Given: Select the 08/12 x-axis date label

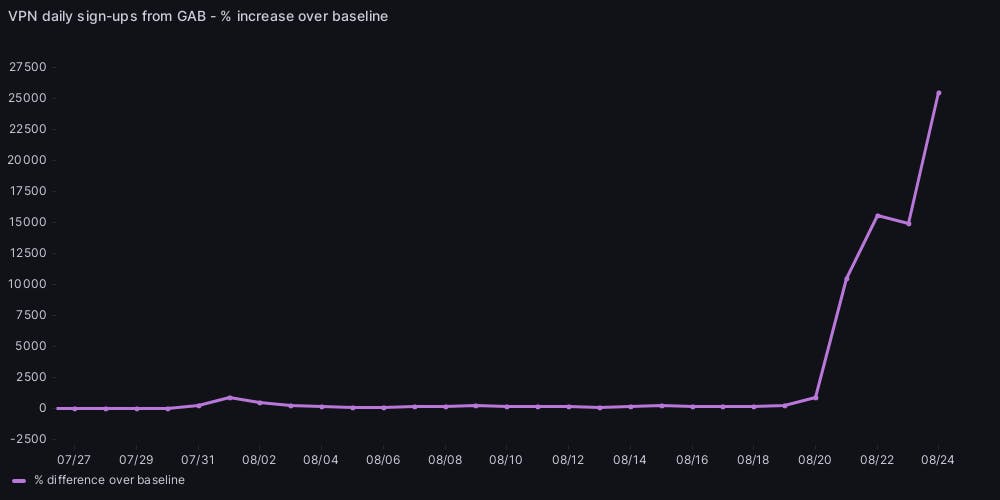Looking at the screenshot, I should pos(568,460).
